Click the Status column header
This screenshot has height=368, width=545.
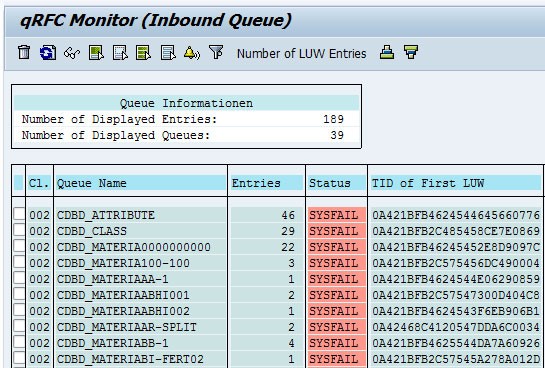click(330, 183)
